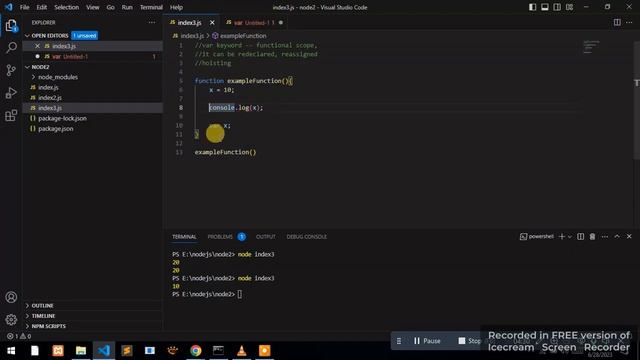Open the Terminal menu
This screenshot has width=640, height=360.
tap(151, 7)
